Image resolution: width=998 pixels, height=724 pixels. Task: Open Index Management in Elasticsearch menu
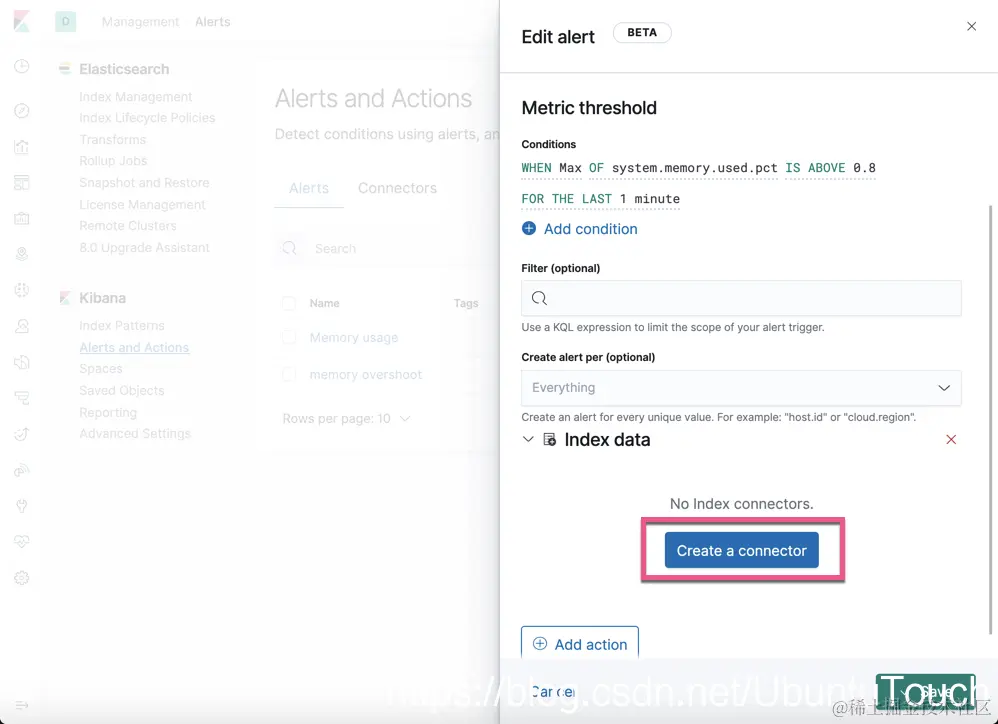[136, 97]
